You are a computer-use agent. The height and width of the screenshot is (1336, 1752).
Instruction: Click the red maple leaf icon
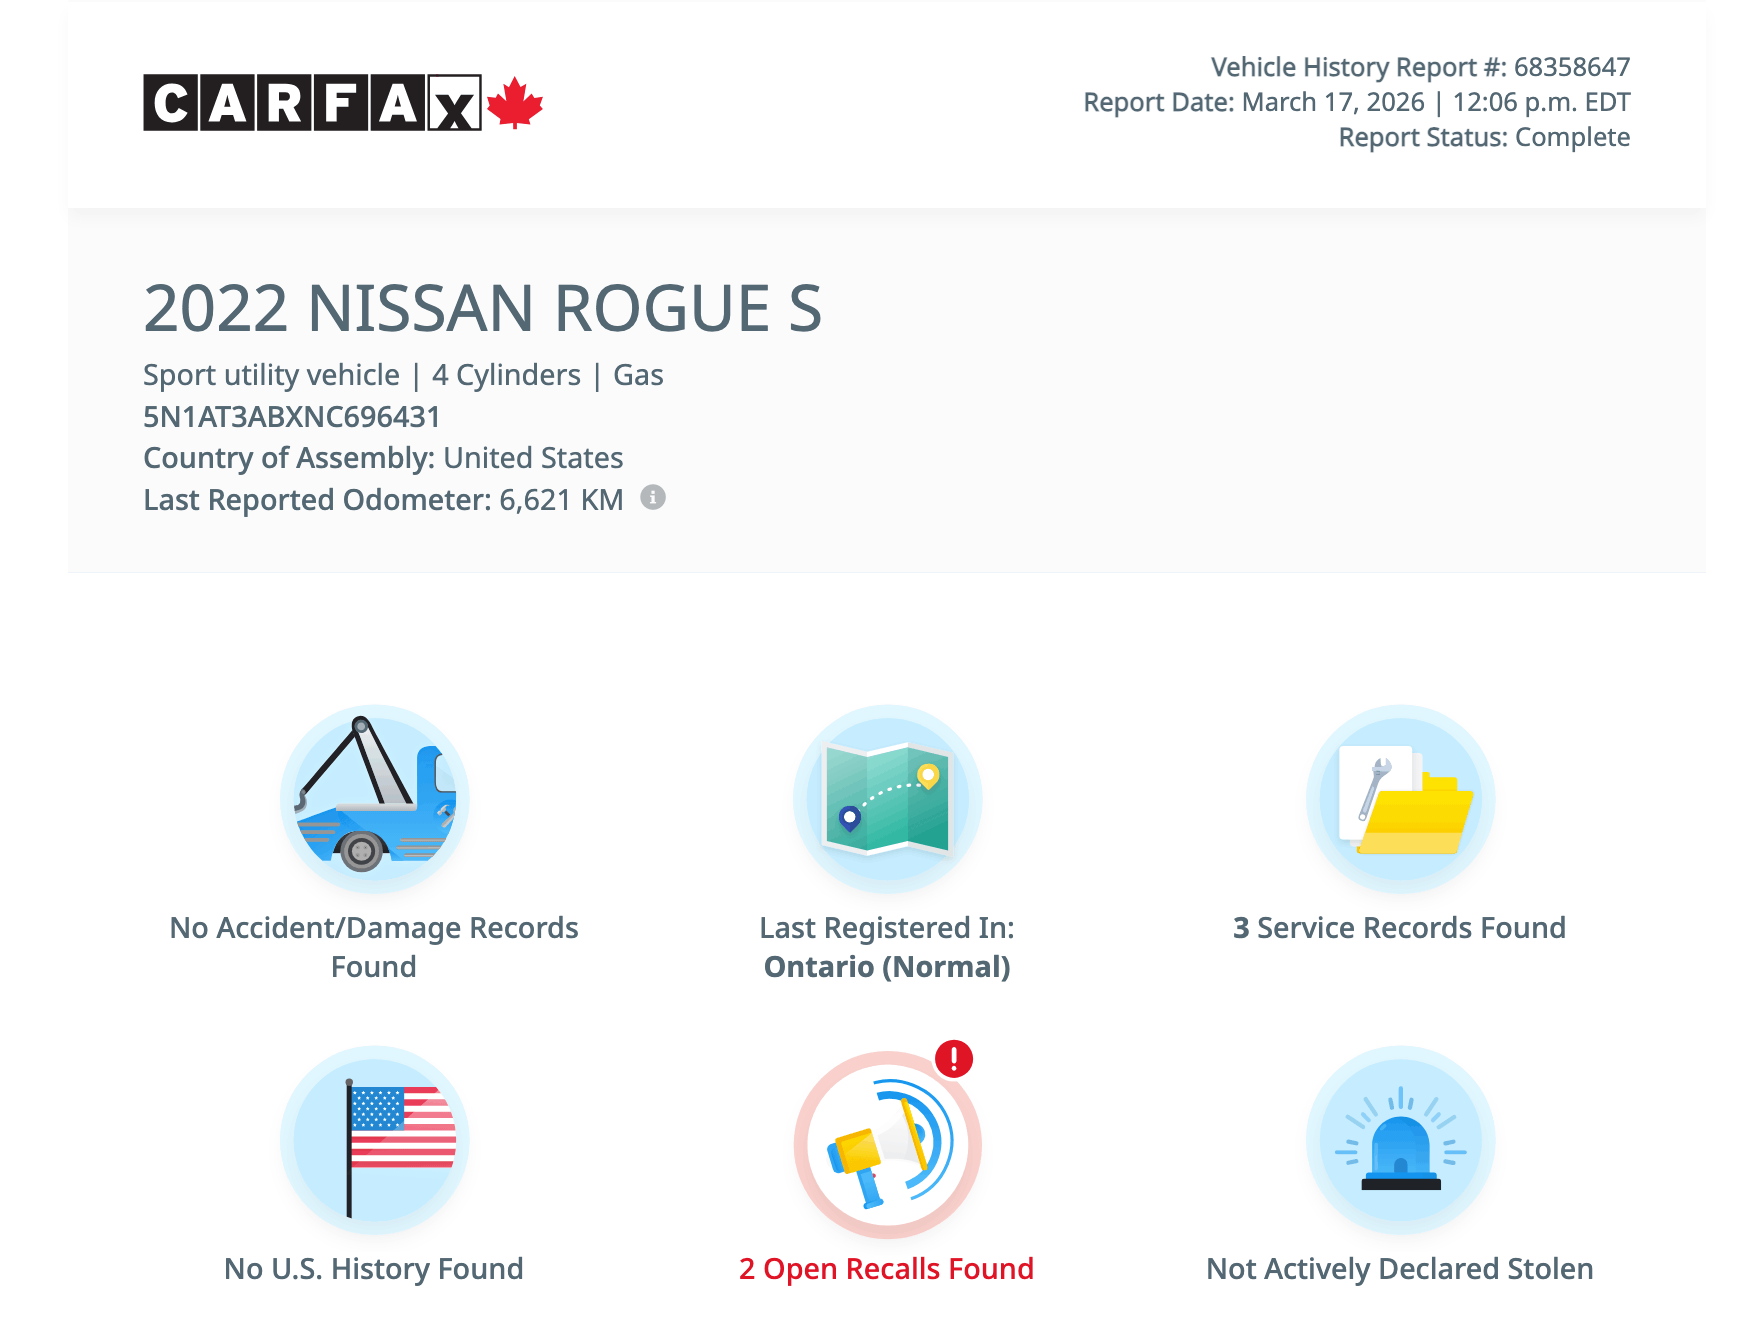click(x=515, y=103)
